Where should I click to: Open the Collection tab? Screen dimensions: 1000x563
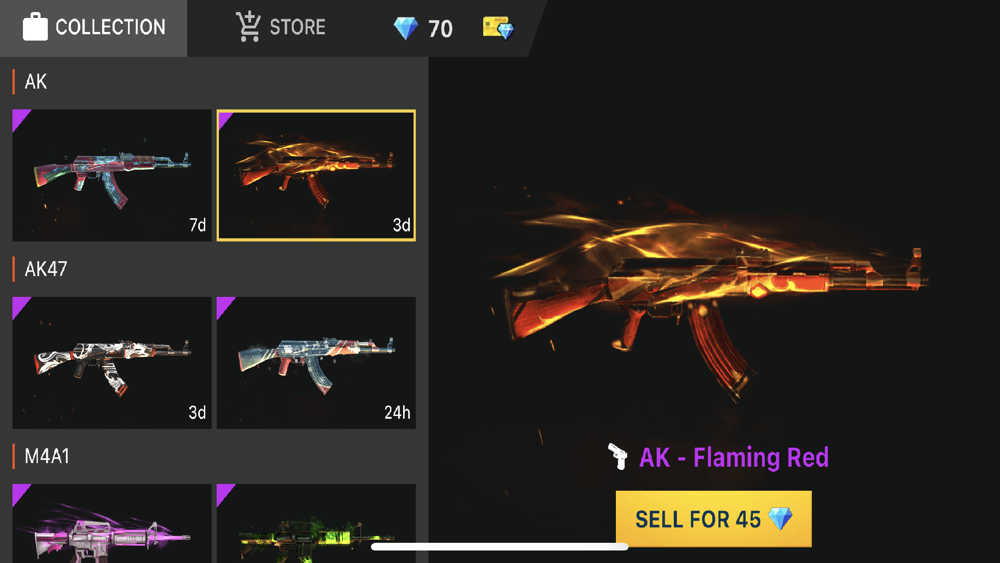click(93, 27)
